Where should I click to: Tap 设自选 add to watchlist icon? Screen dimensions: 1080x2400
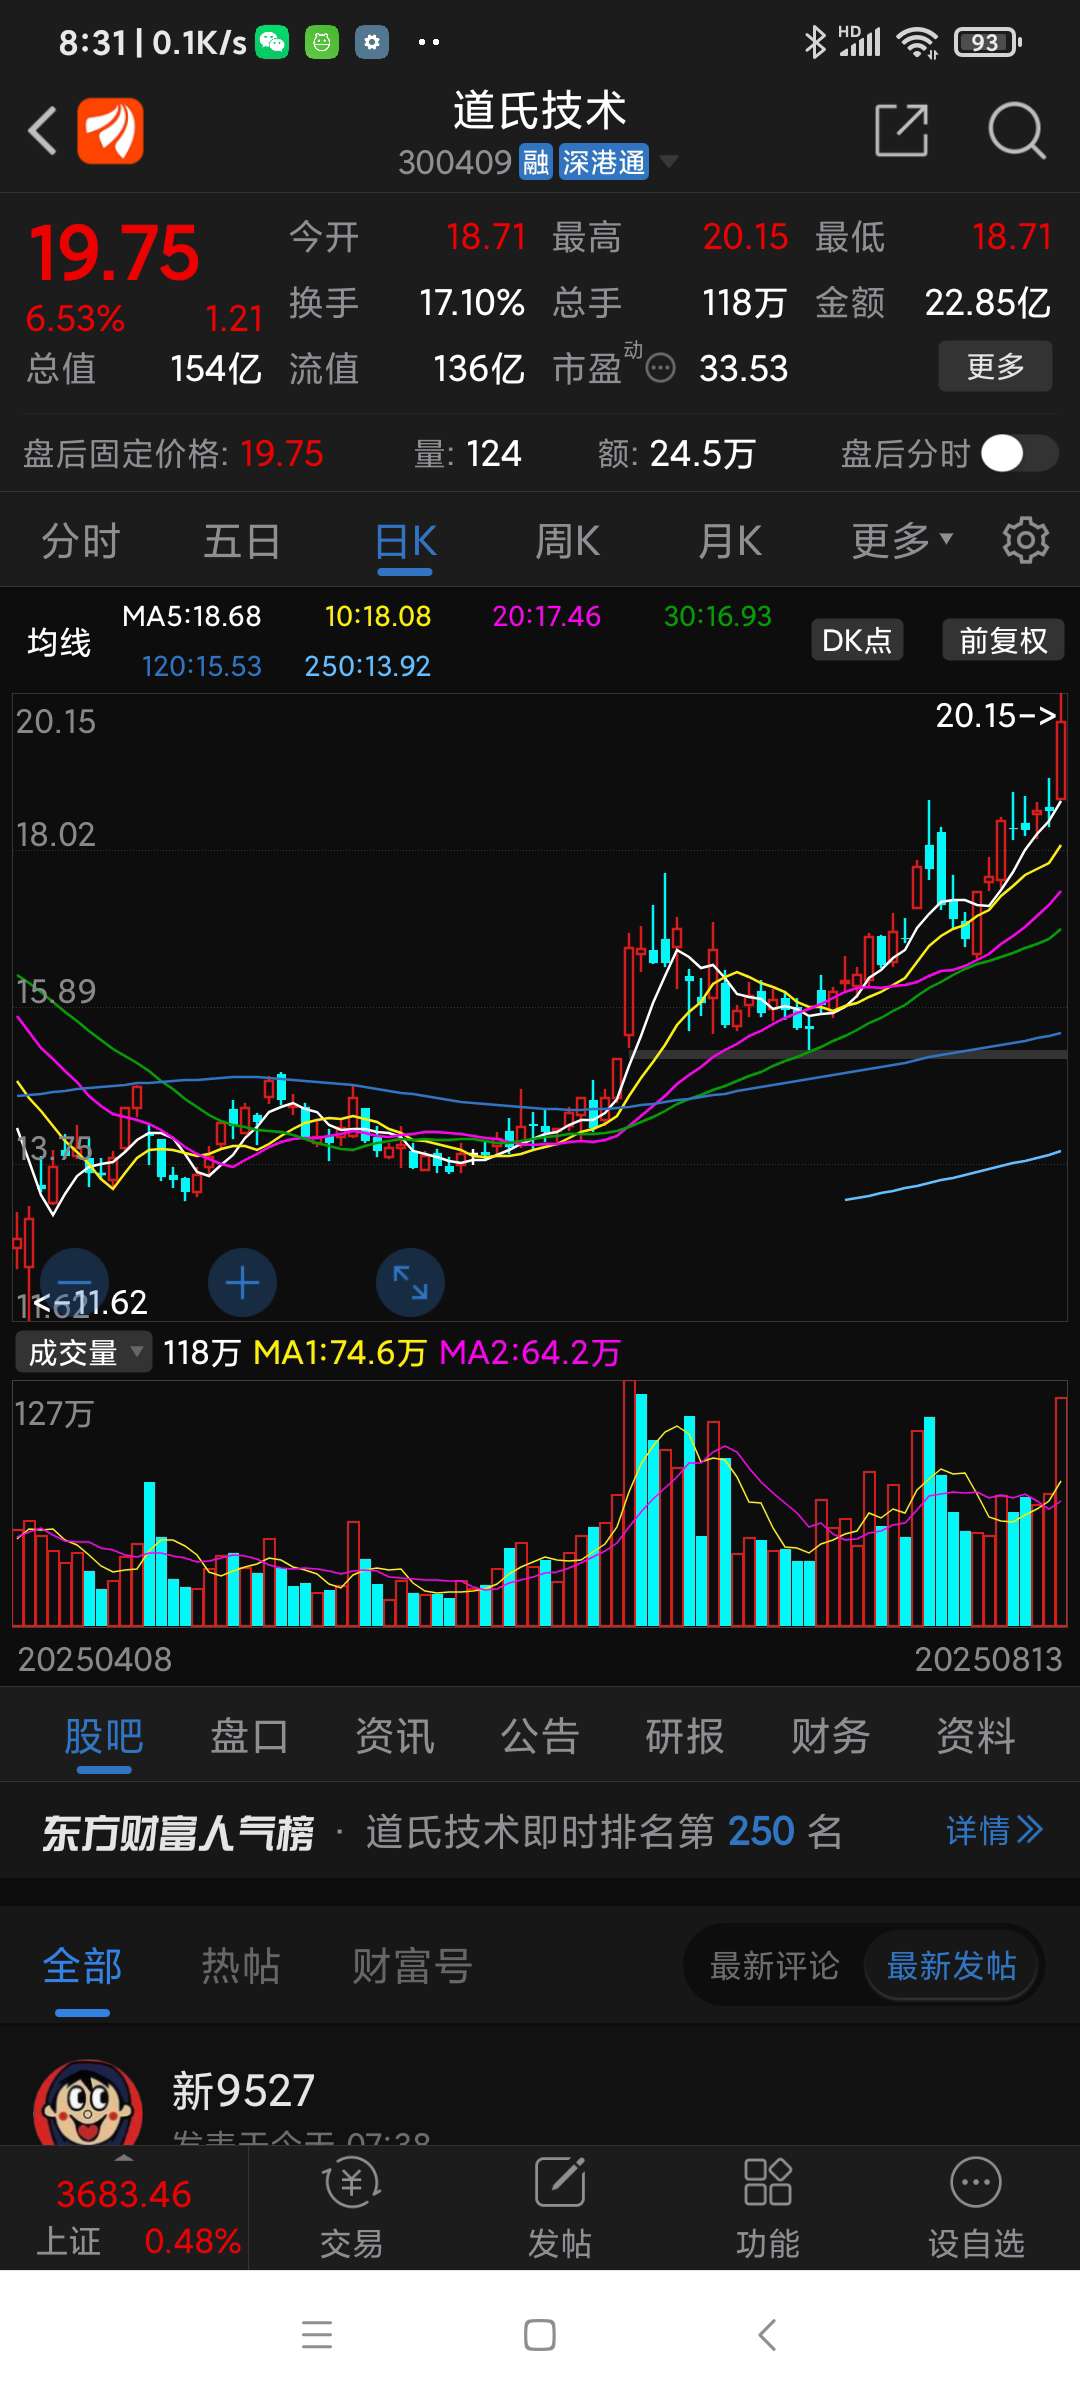(x=976, y=2208)
